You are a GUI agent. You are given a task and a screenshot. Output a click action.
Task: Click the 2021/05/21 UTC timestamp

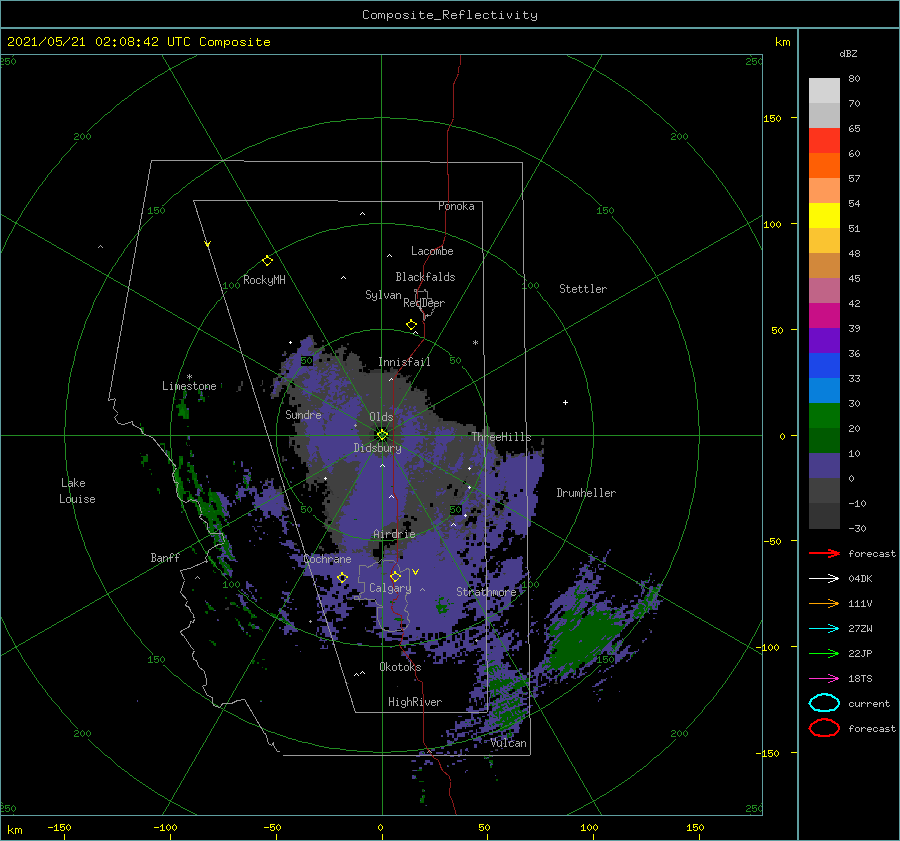[x=138, y=42]
